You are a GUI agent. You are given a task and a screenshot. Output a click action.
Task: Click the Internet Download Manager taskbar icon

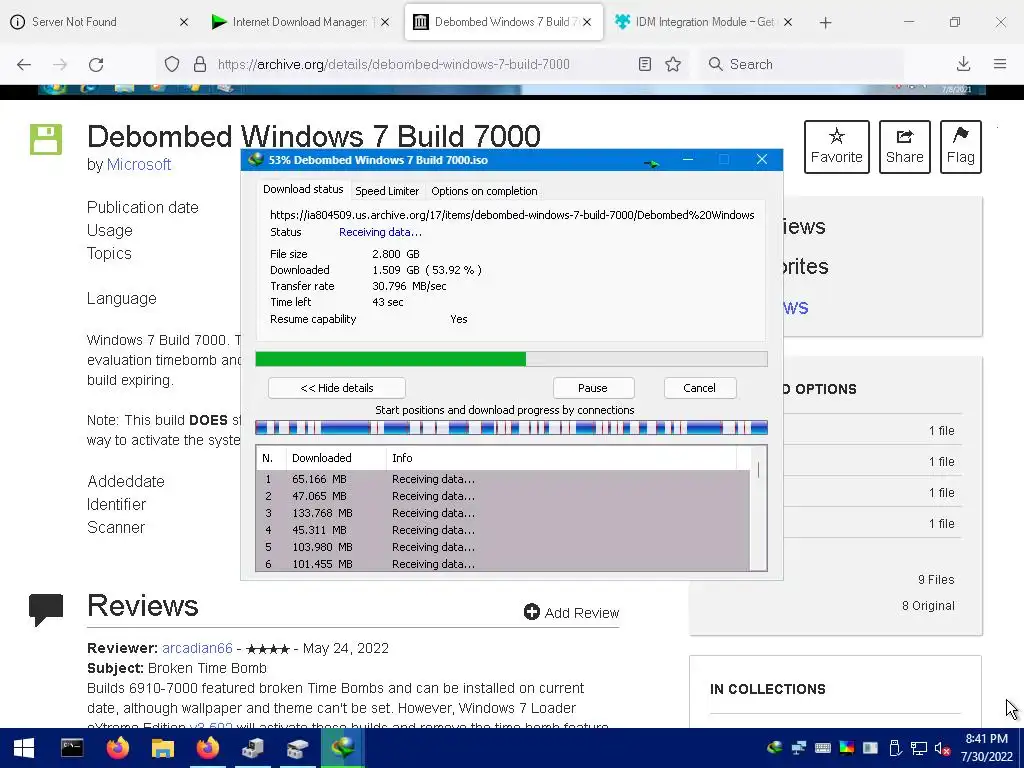pyautogui.click(x=342, y=748)
